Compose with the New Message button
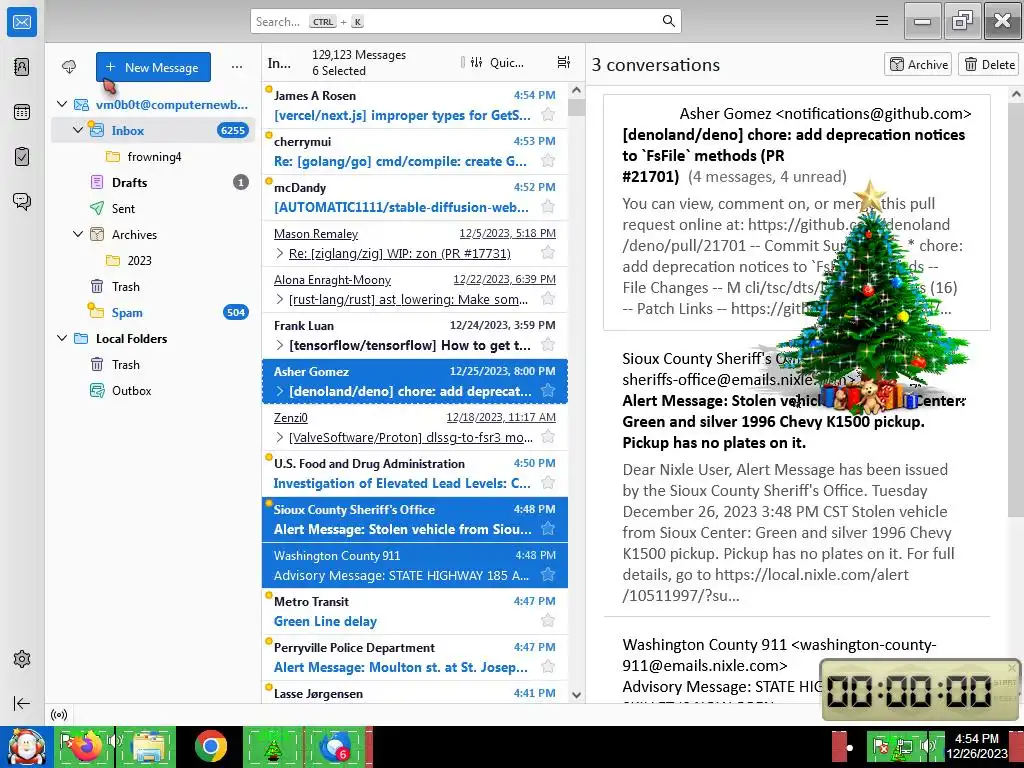This screenshot has height=768, width=1024. (x=153, y=67)
